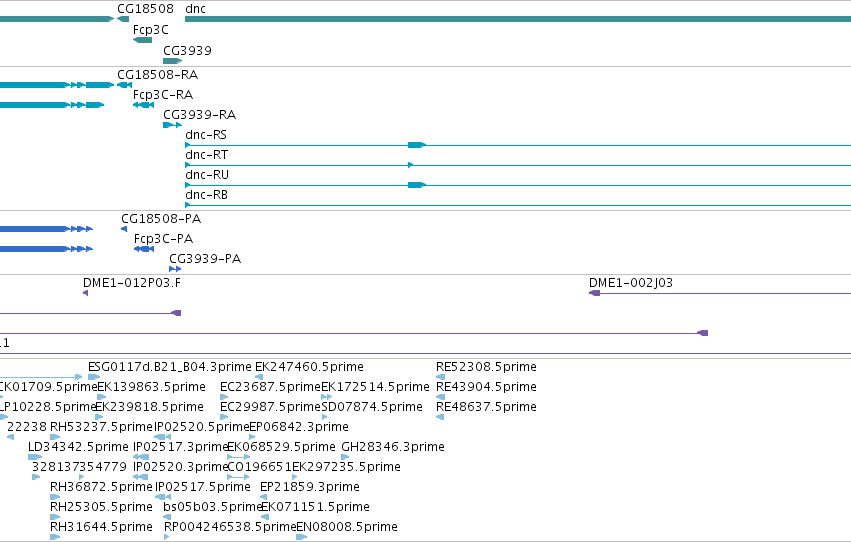Click the dnc-RS exon block
This screenshot has height=542, width=851.
tap(417, 145)
